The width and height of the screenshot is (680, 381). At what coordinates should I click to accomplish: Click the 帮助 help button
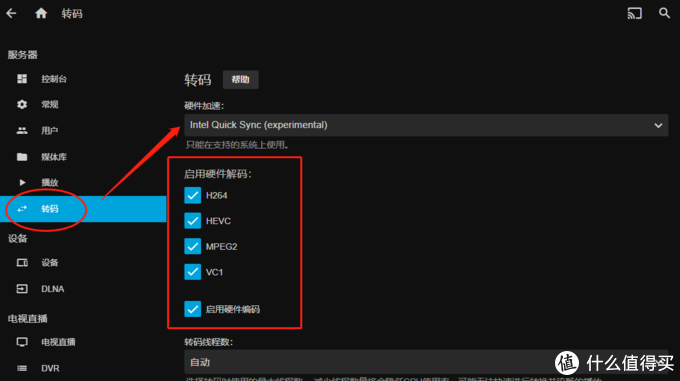(x=240, y=79)
